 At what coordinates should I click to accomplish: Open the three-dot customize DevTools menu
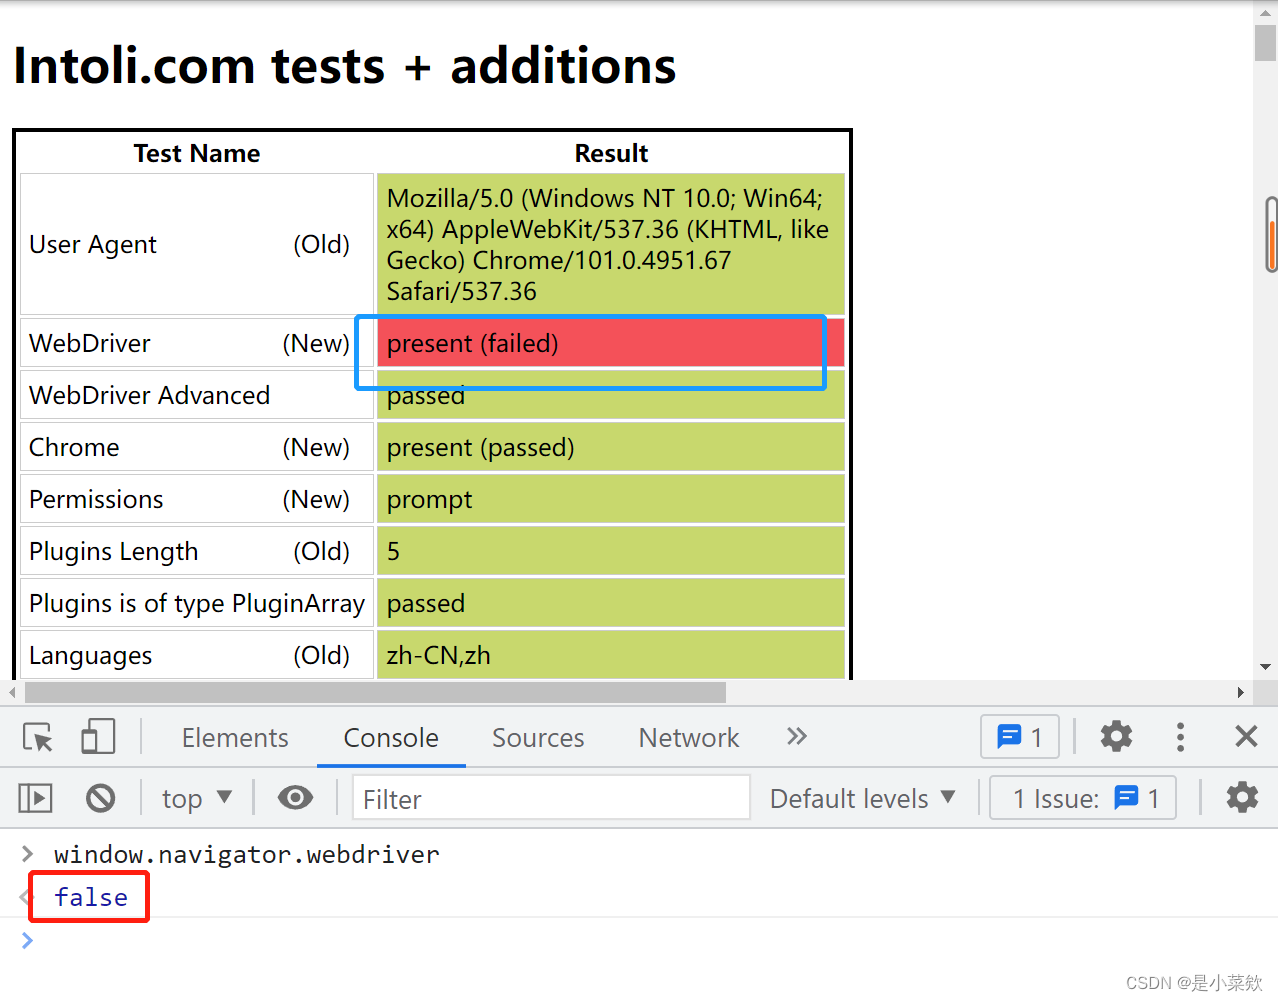click(x=1180, y=737)
